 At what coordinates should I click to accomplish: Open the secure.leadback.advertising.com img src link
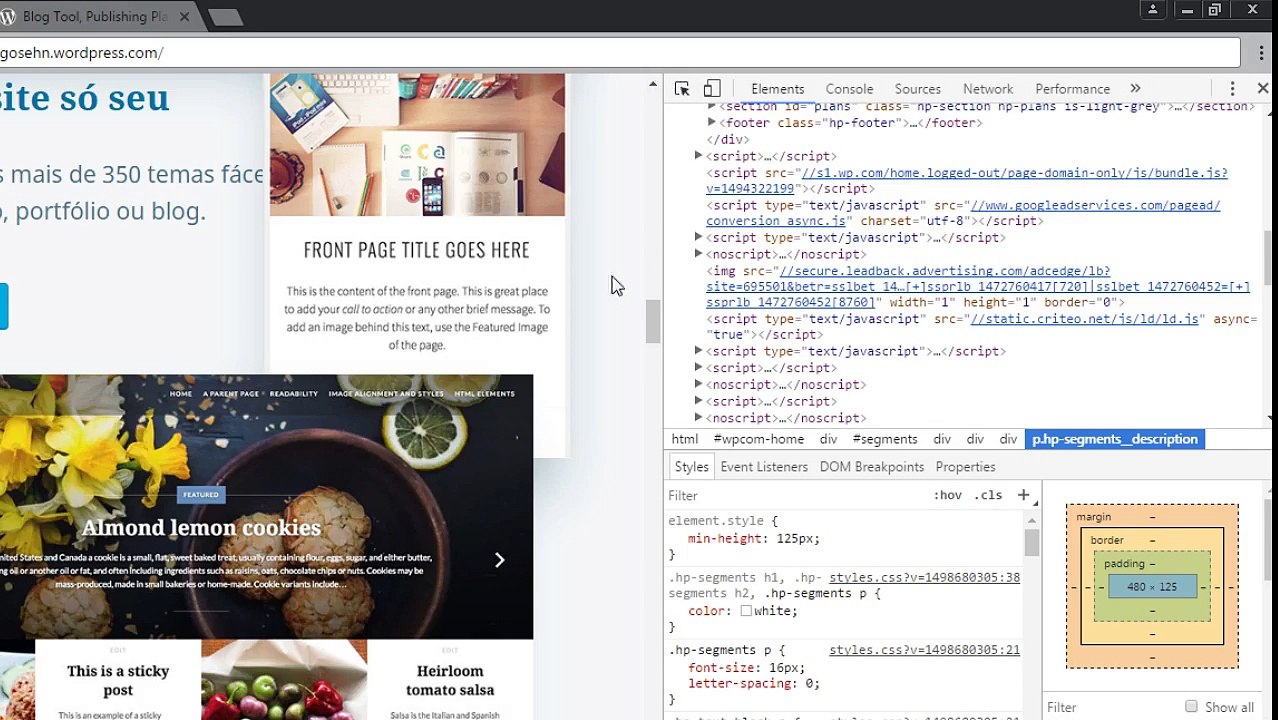tap(978, 286)
